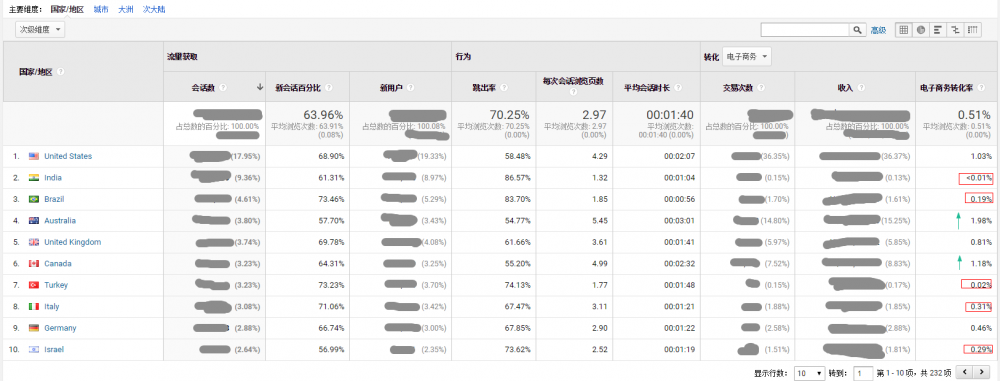This screenshot has height=381, width=1000.
Task: Click the 高级 advanced filter link
Action: (878, 30)
